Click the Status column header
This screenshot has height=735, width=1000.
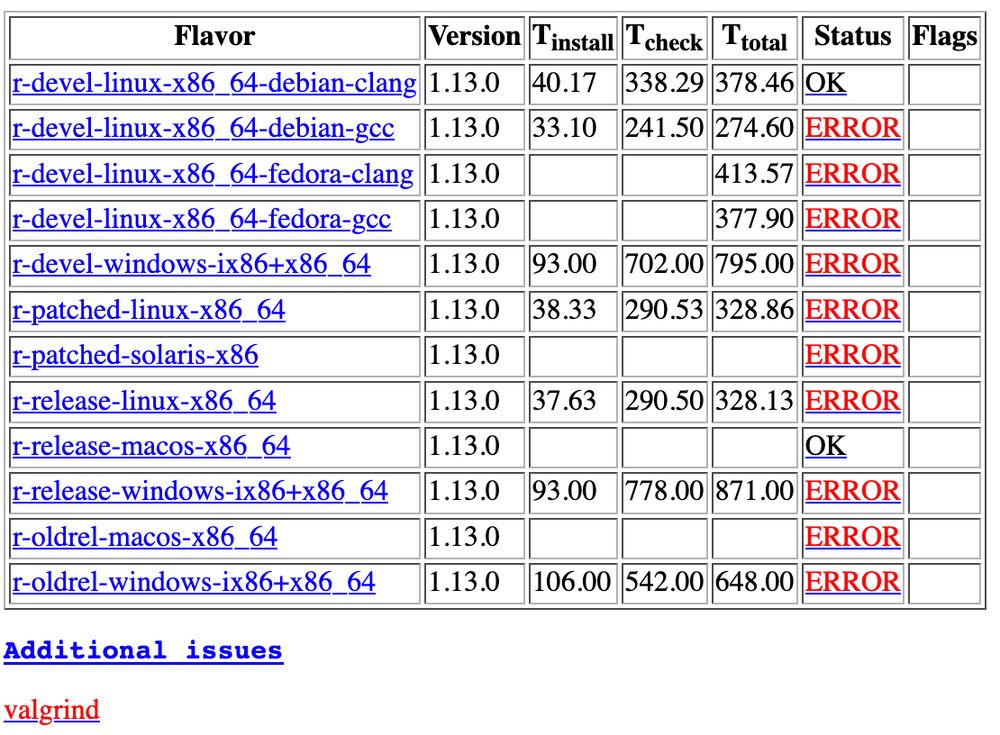tap(853, 36)
